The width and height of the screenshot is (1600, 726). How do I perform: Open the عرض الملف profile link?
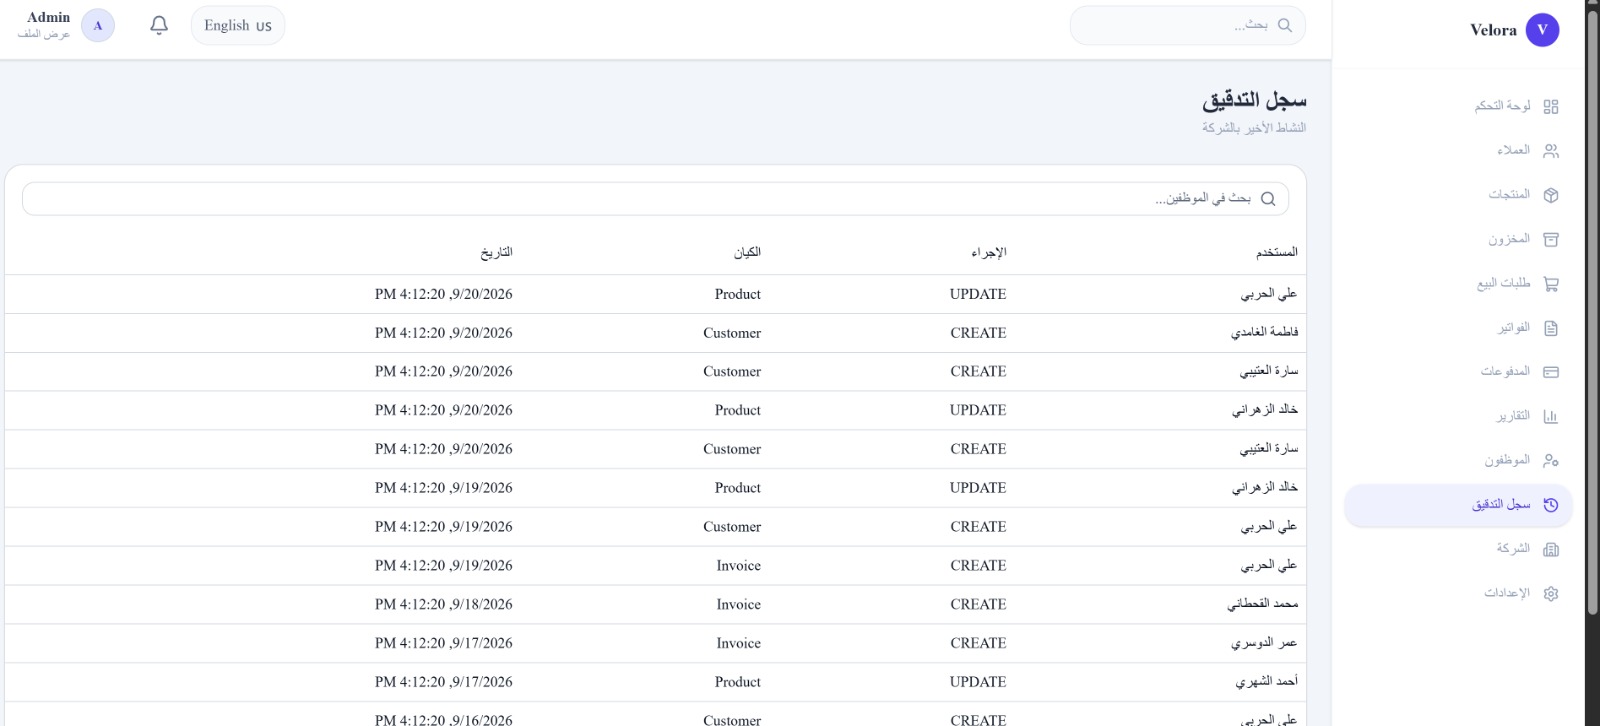coord(44,34)
